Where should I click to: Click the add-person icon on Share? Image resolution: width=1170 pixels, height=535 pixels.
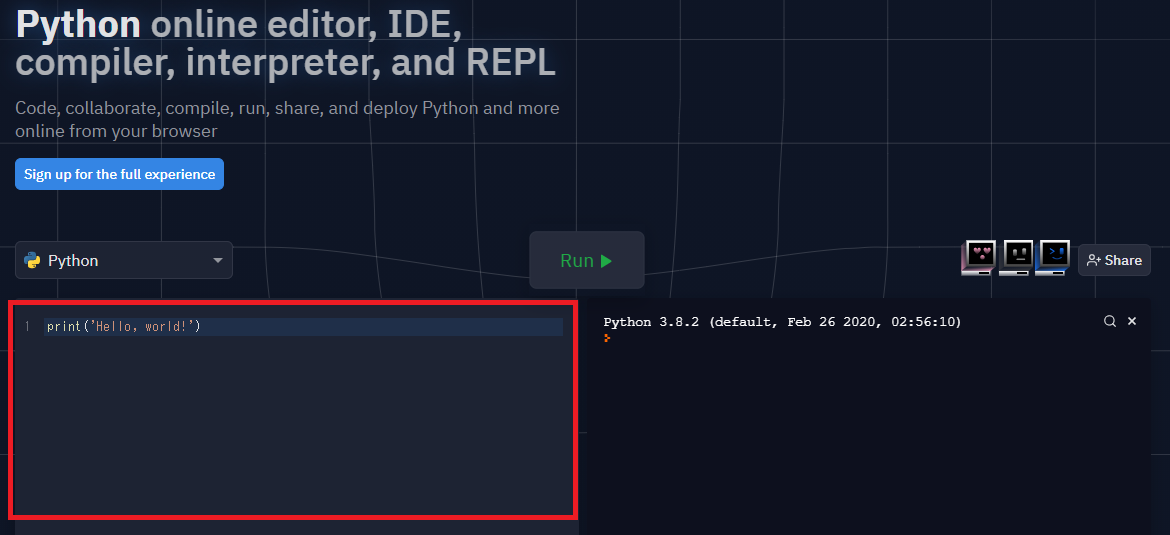pyautogui.click(x=1094, y=260)
